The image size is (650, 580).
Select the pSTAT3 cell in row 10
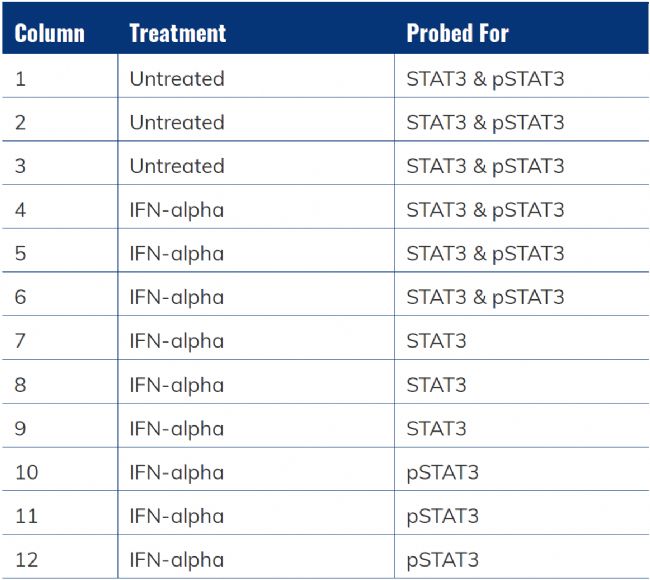point(442,472)
